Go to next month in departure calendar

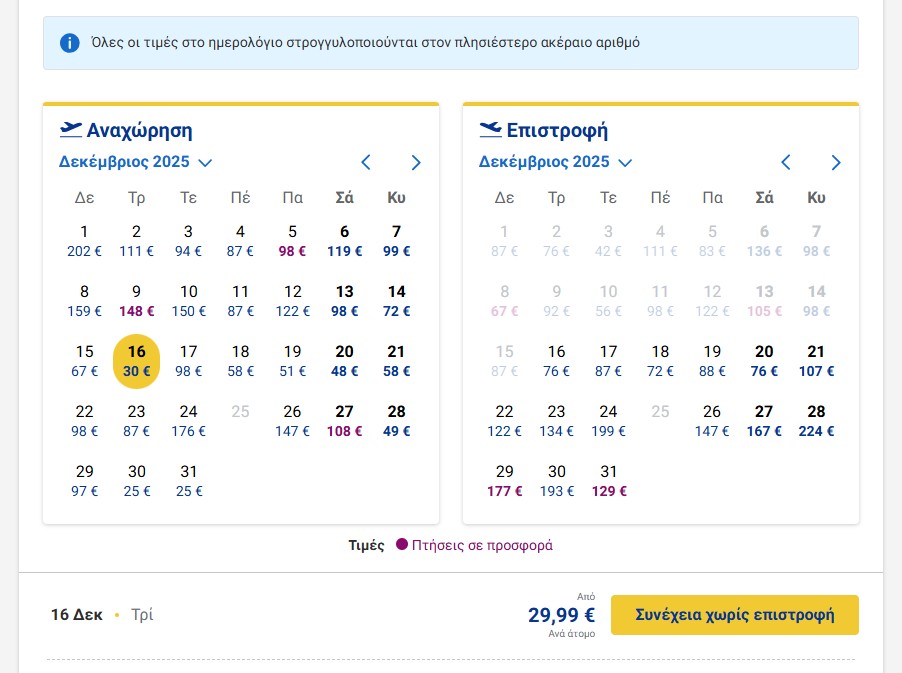[x=416, y=163]
